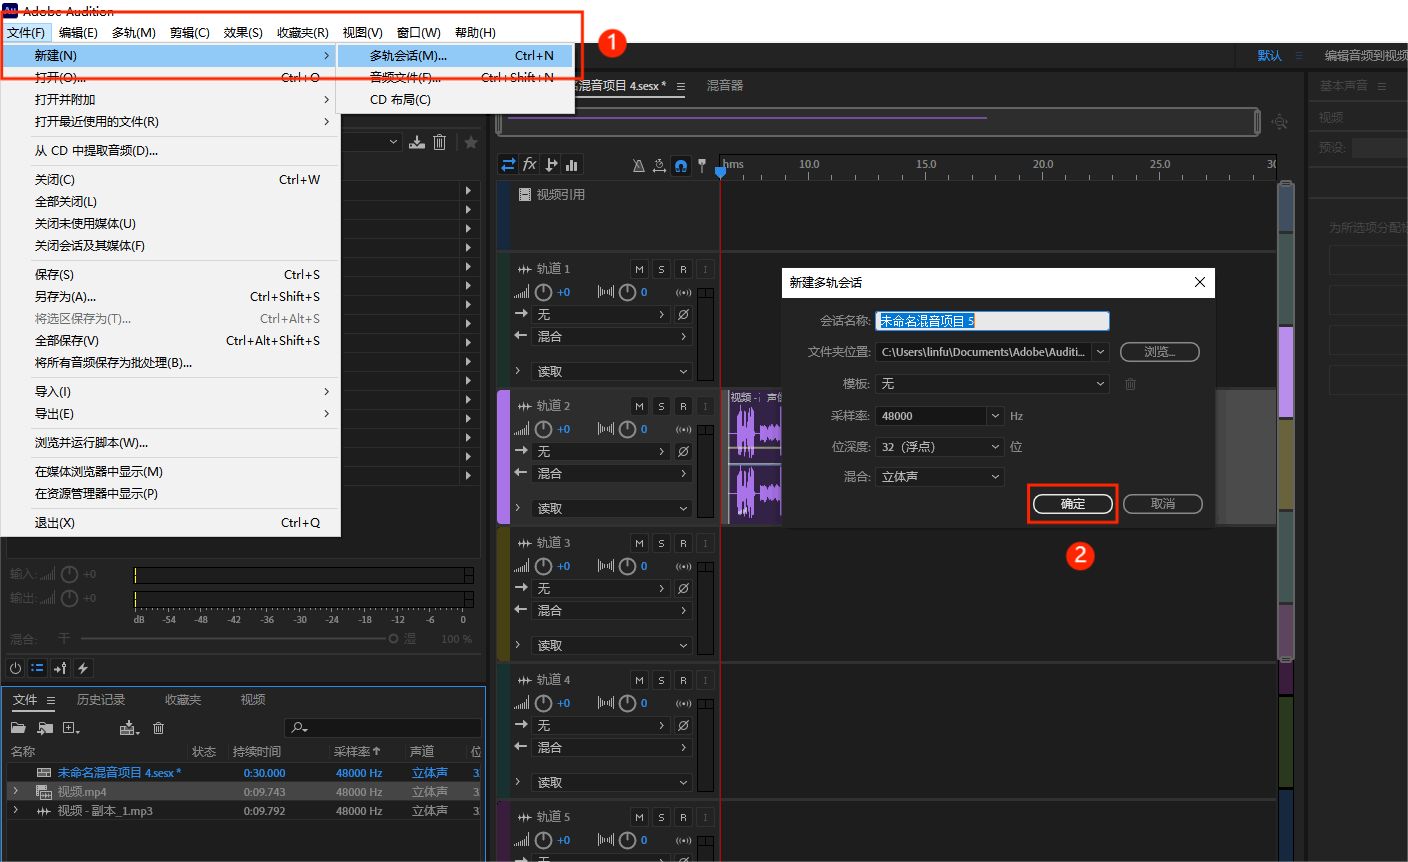This screenshot has width=1408, height=862.
Task: Show the EQ view in track controls
Action: pyautogui.click(x=572, y=165)
